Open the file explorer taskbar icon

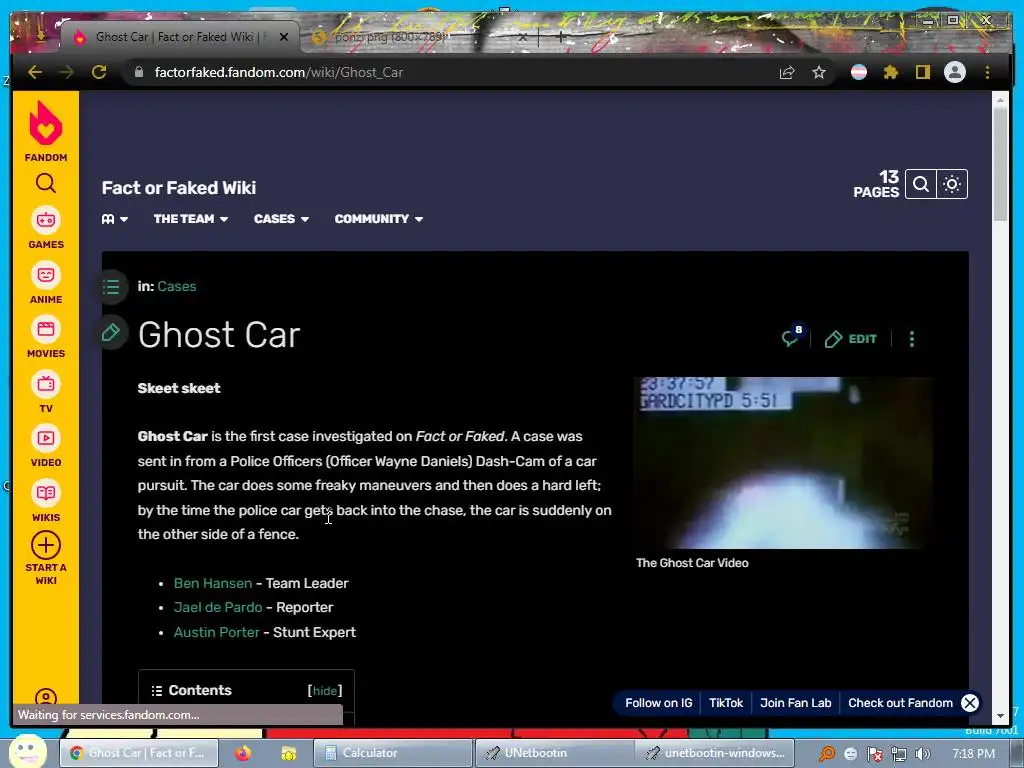coord(288,754)
